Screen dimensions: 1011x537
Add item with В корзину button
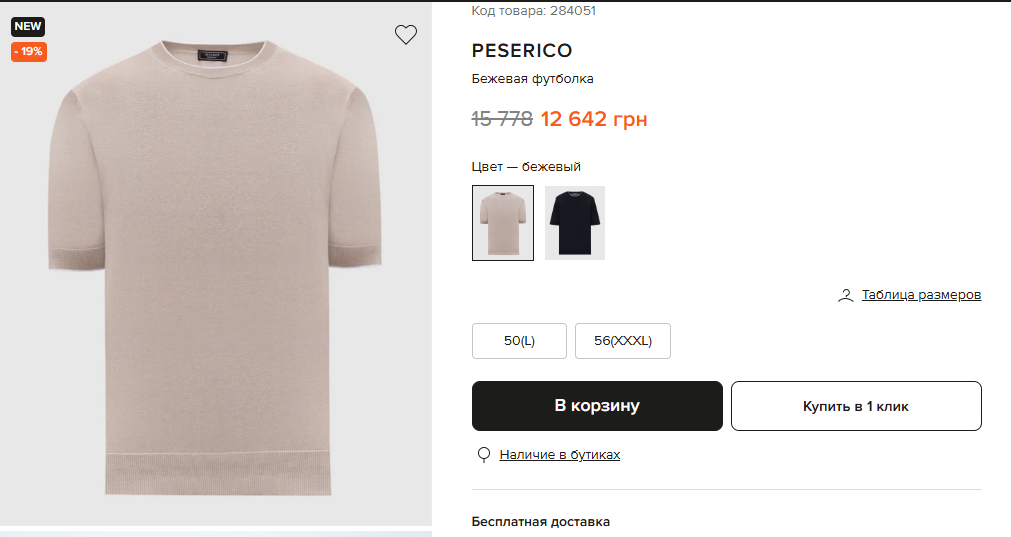(x=597, y=406)
